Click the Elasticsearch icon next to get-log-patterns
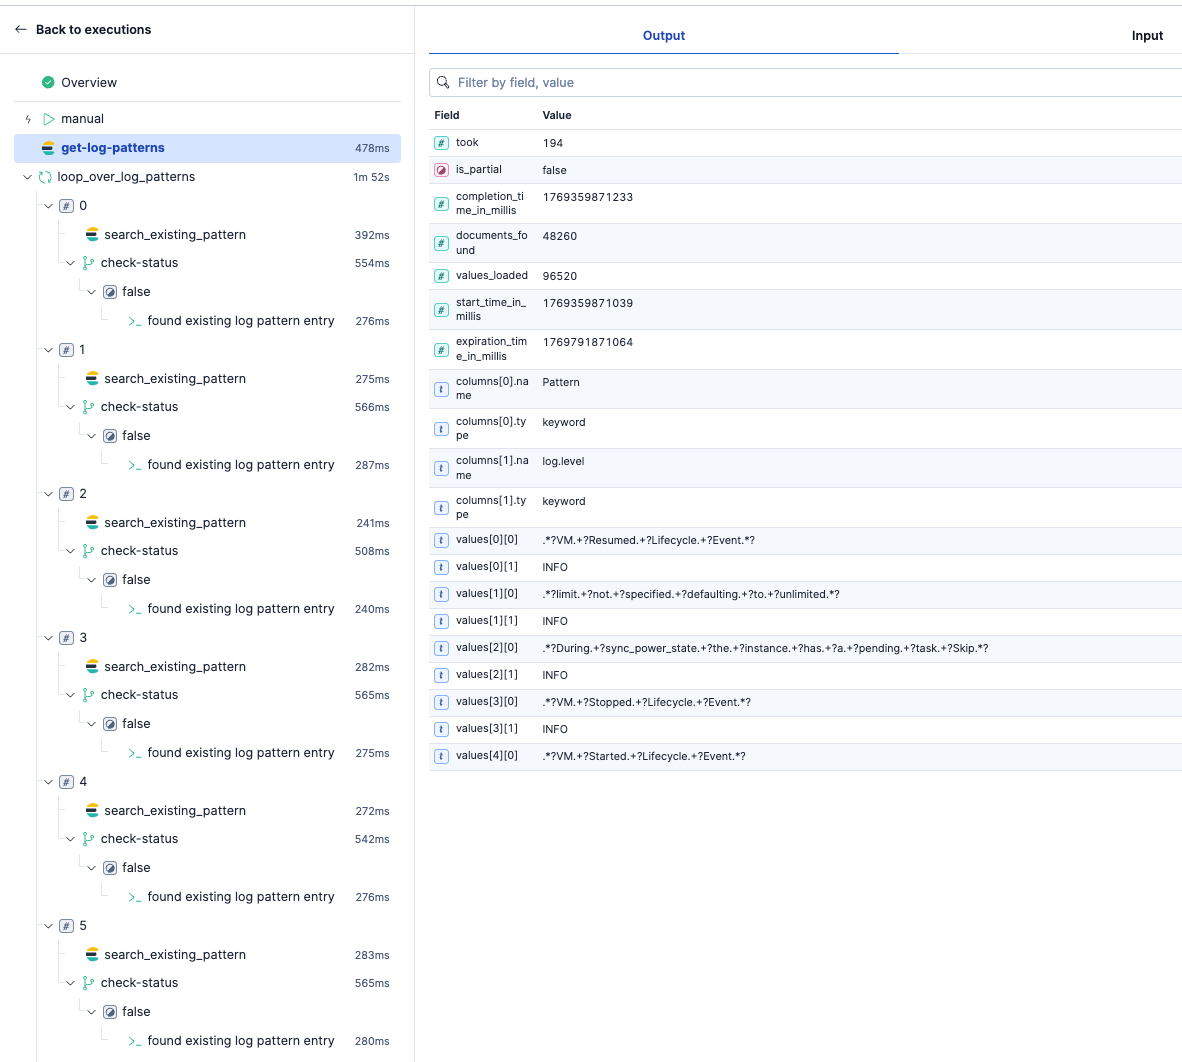The width and height of the screenshot is (1182, 1062). point(48,148)
